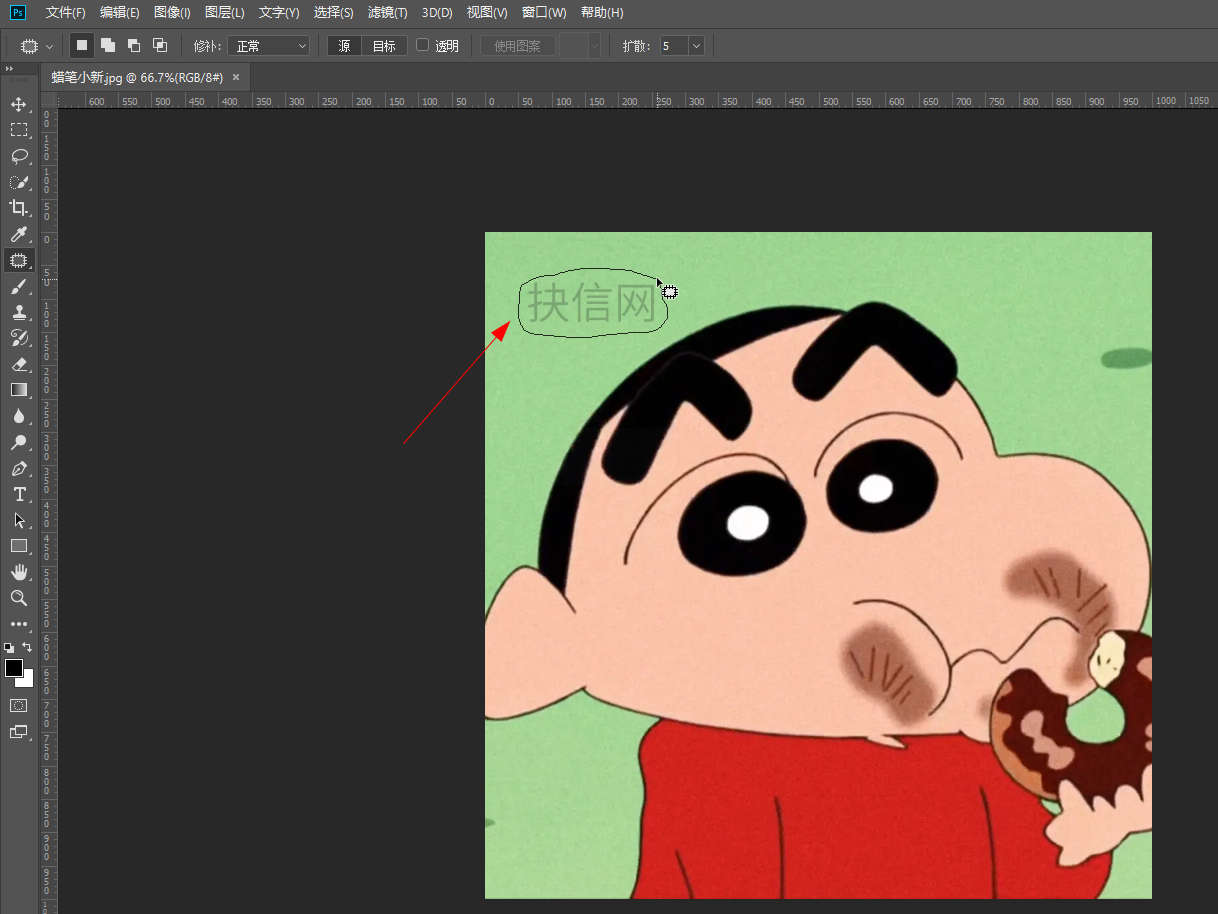Image resolution: width=1218 pixels, height=914 pixels.
Task: Open the 修补 mode dropdown
Action: pos(270,46)
